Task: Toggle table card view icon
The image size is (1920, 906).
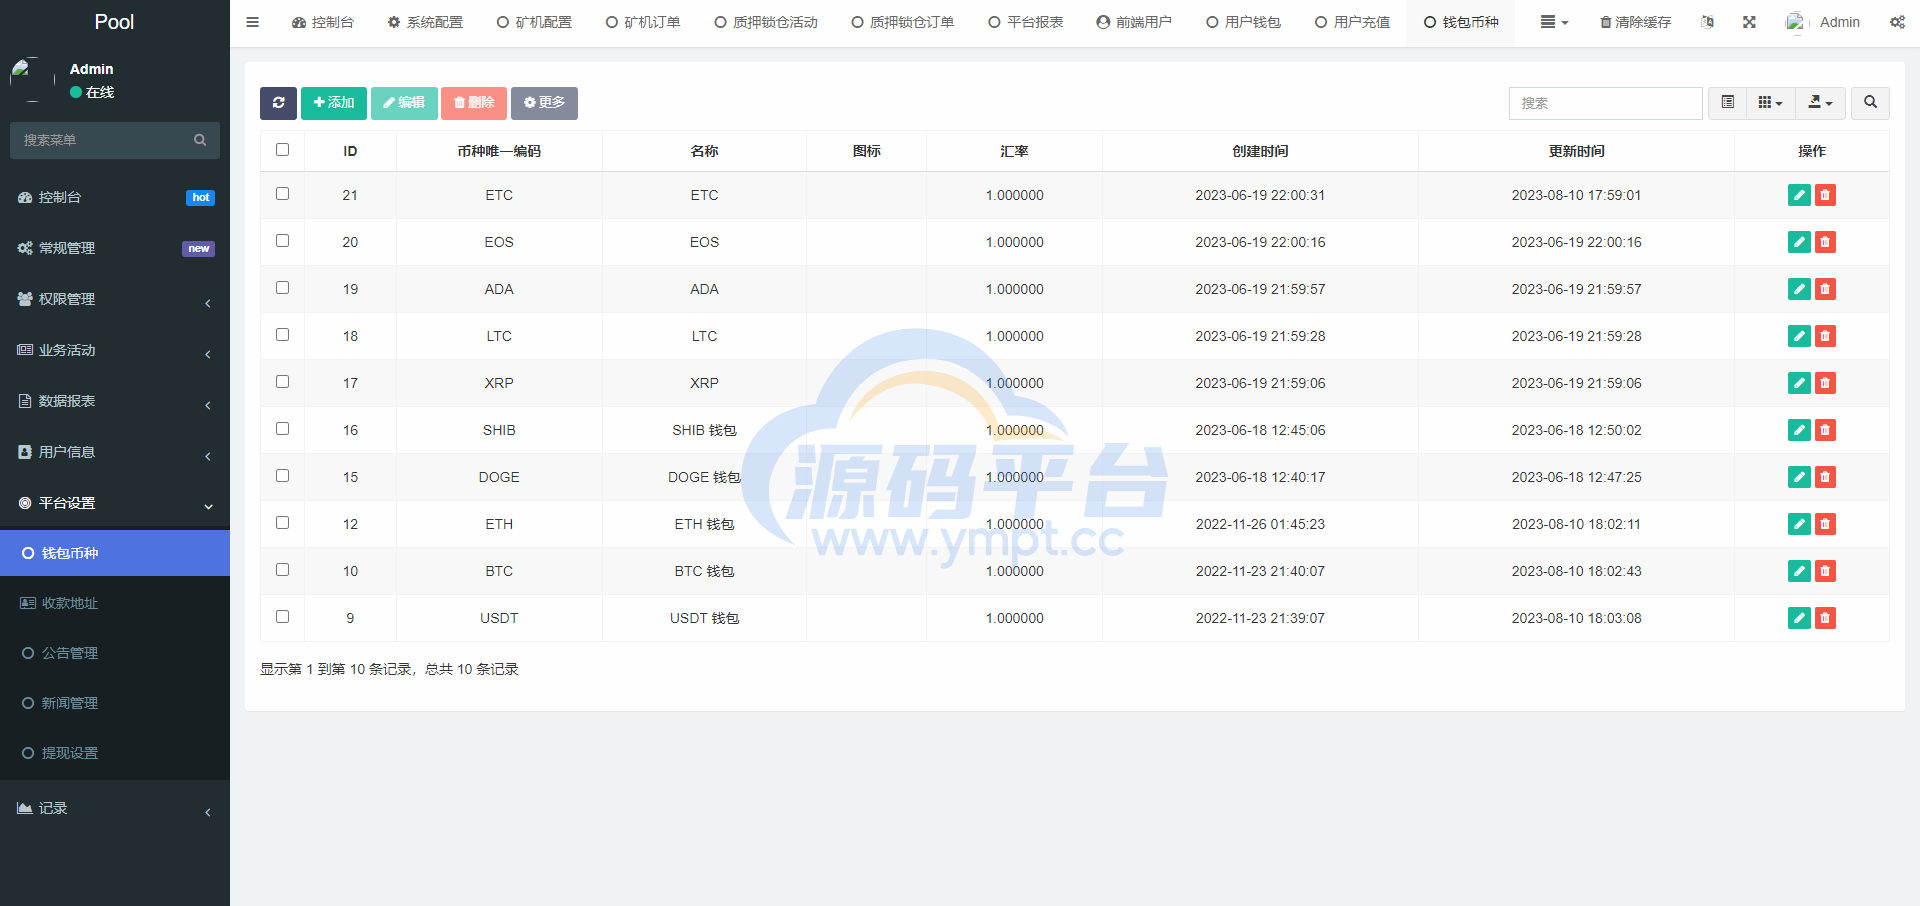Action: [1727, 103]
